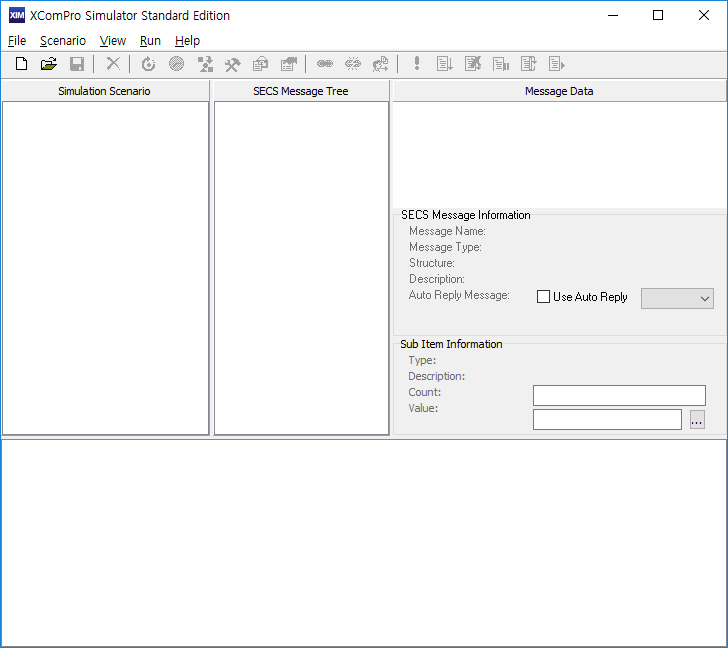
Task: Maximize the XComPro Simulator window
Action: 657,15
